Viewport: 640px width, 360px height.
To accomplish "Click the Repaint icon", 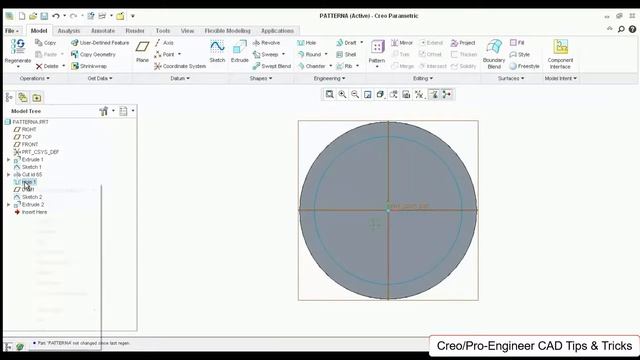I will (367, 95).
